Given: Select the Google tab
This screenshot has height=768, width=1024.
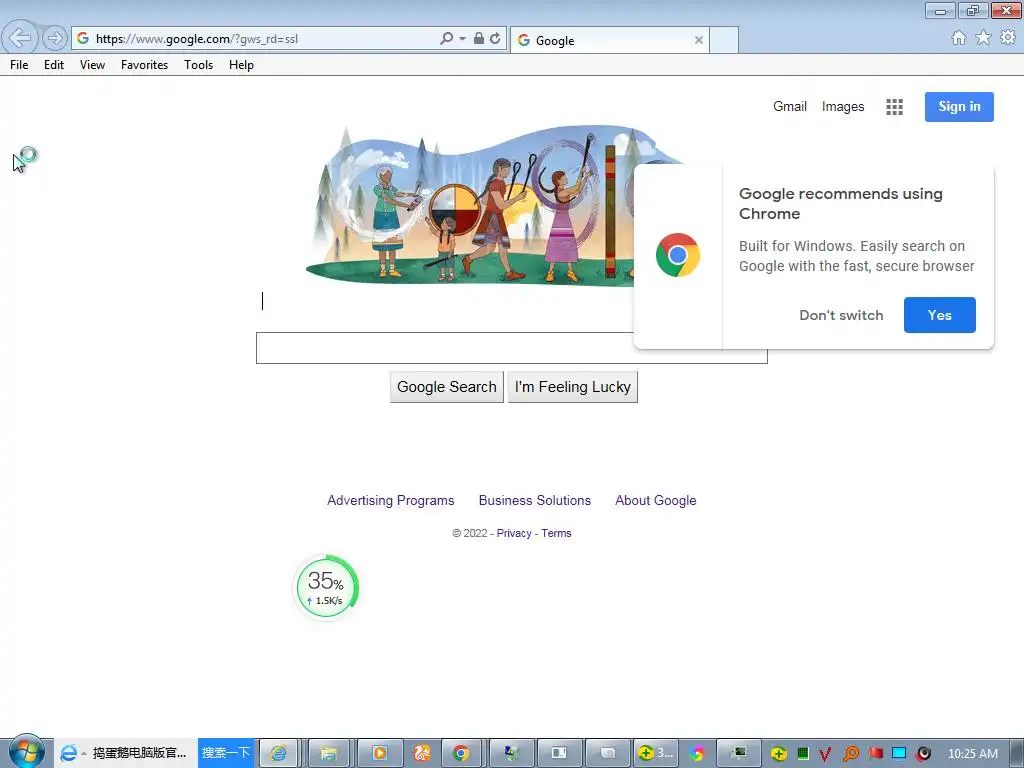Looking at the screenshot, I should pyautogui.click(x=609, y=40).
